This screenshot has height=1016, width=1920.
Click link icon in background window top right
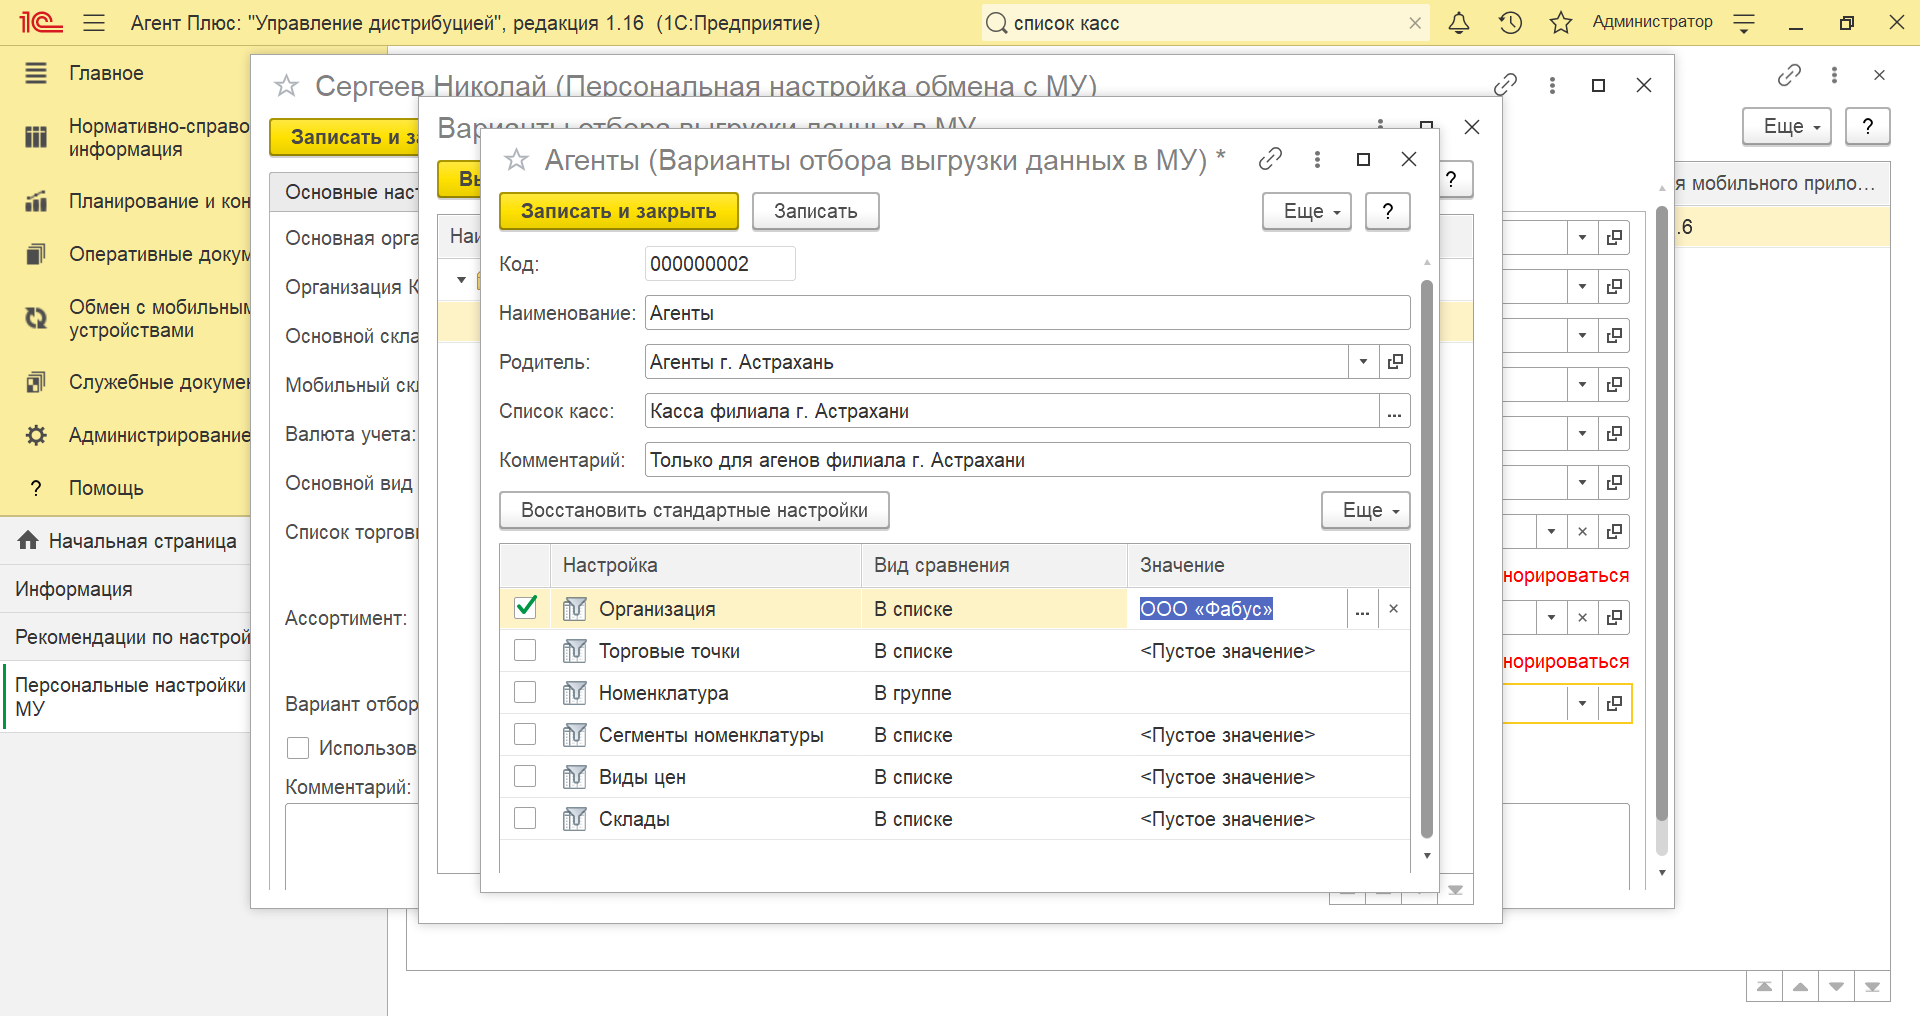(x=1789, y=75)
